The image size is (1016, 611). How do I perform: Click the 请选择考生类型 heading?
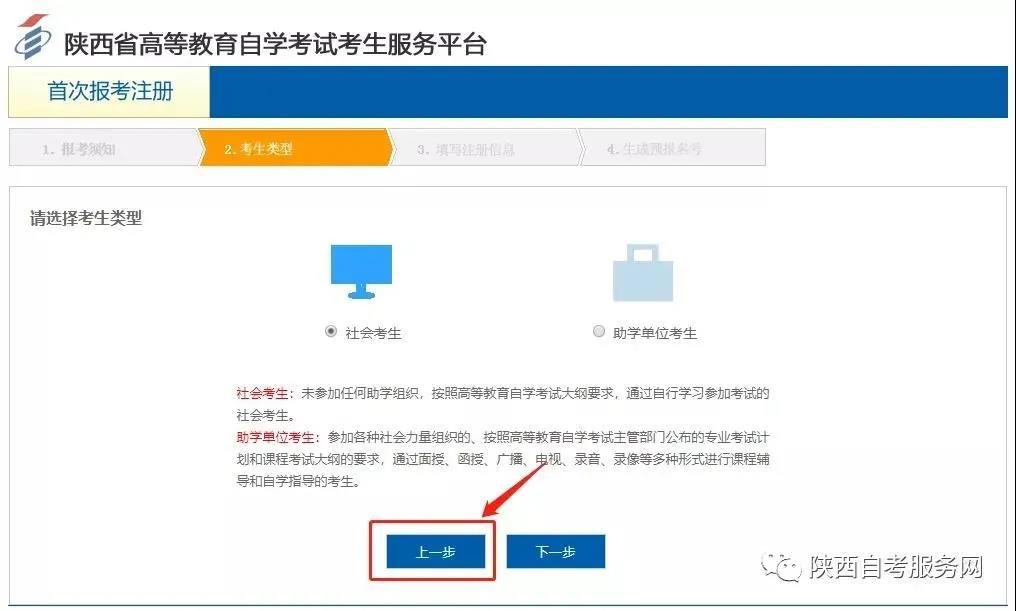86,218
